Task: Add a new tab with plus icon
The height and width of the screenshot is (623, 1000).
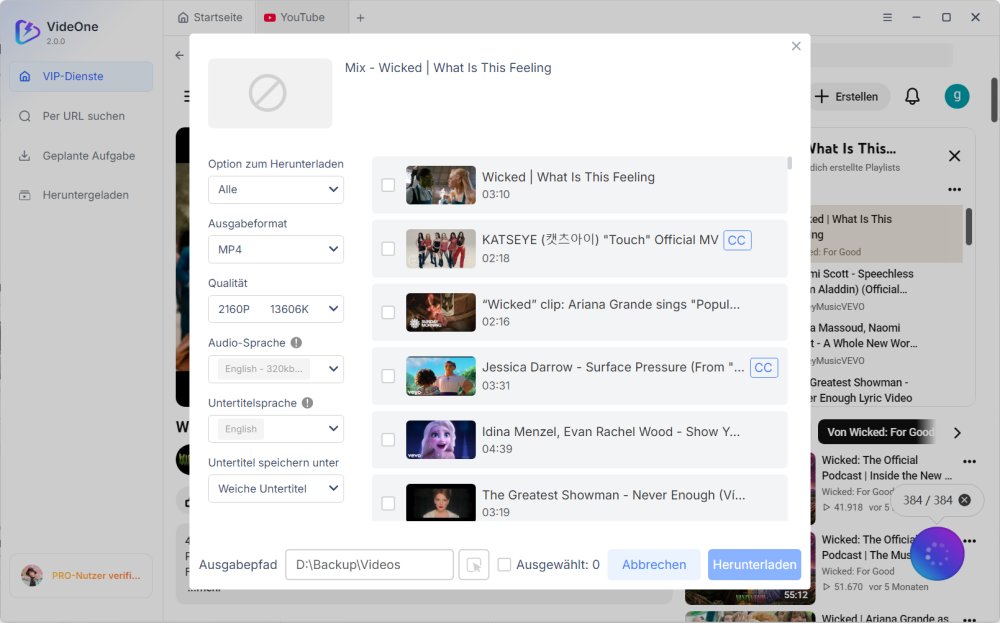Action: [x=360, y=18]
